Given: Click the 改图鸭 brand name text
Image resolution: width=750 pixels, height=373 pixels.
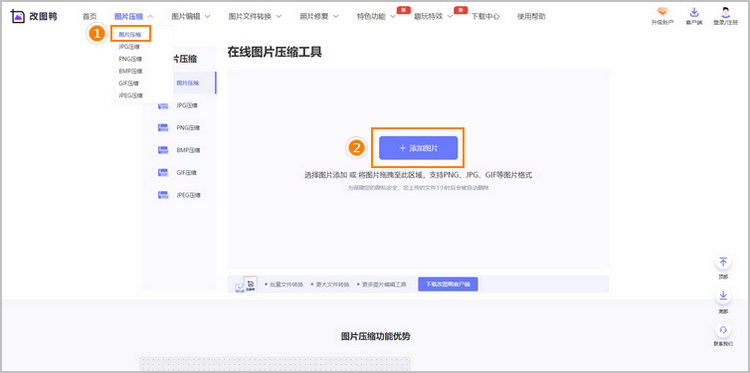Looking at the screenshot, I should [x=43, y=16].
